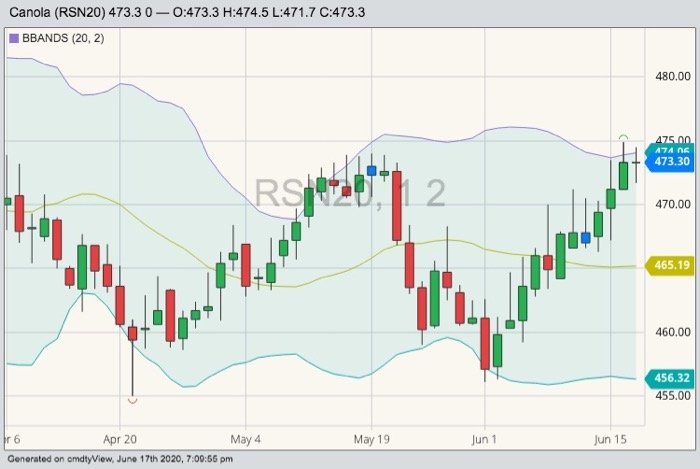Viewport: 700px width, 469px height.
Task: Click the 465.19 middle band price tag
Action: pyautogui.click(x=670, y=266)
